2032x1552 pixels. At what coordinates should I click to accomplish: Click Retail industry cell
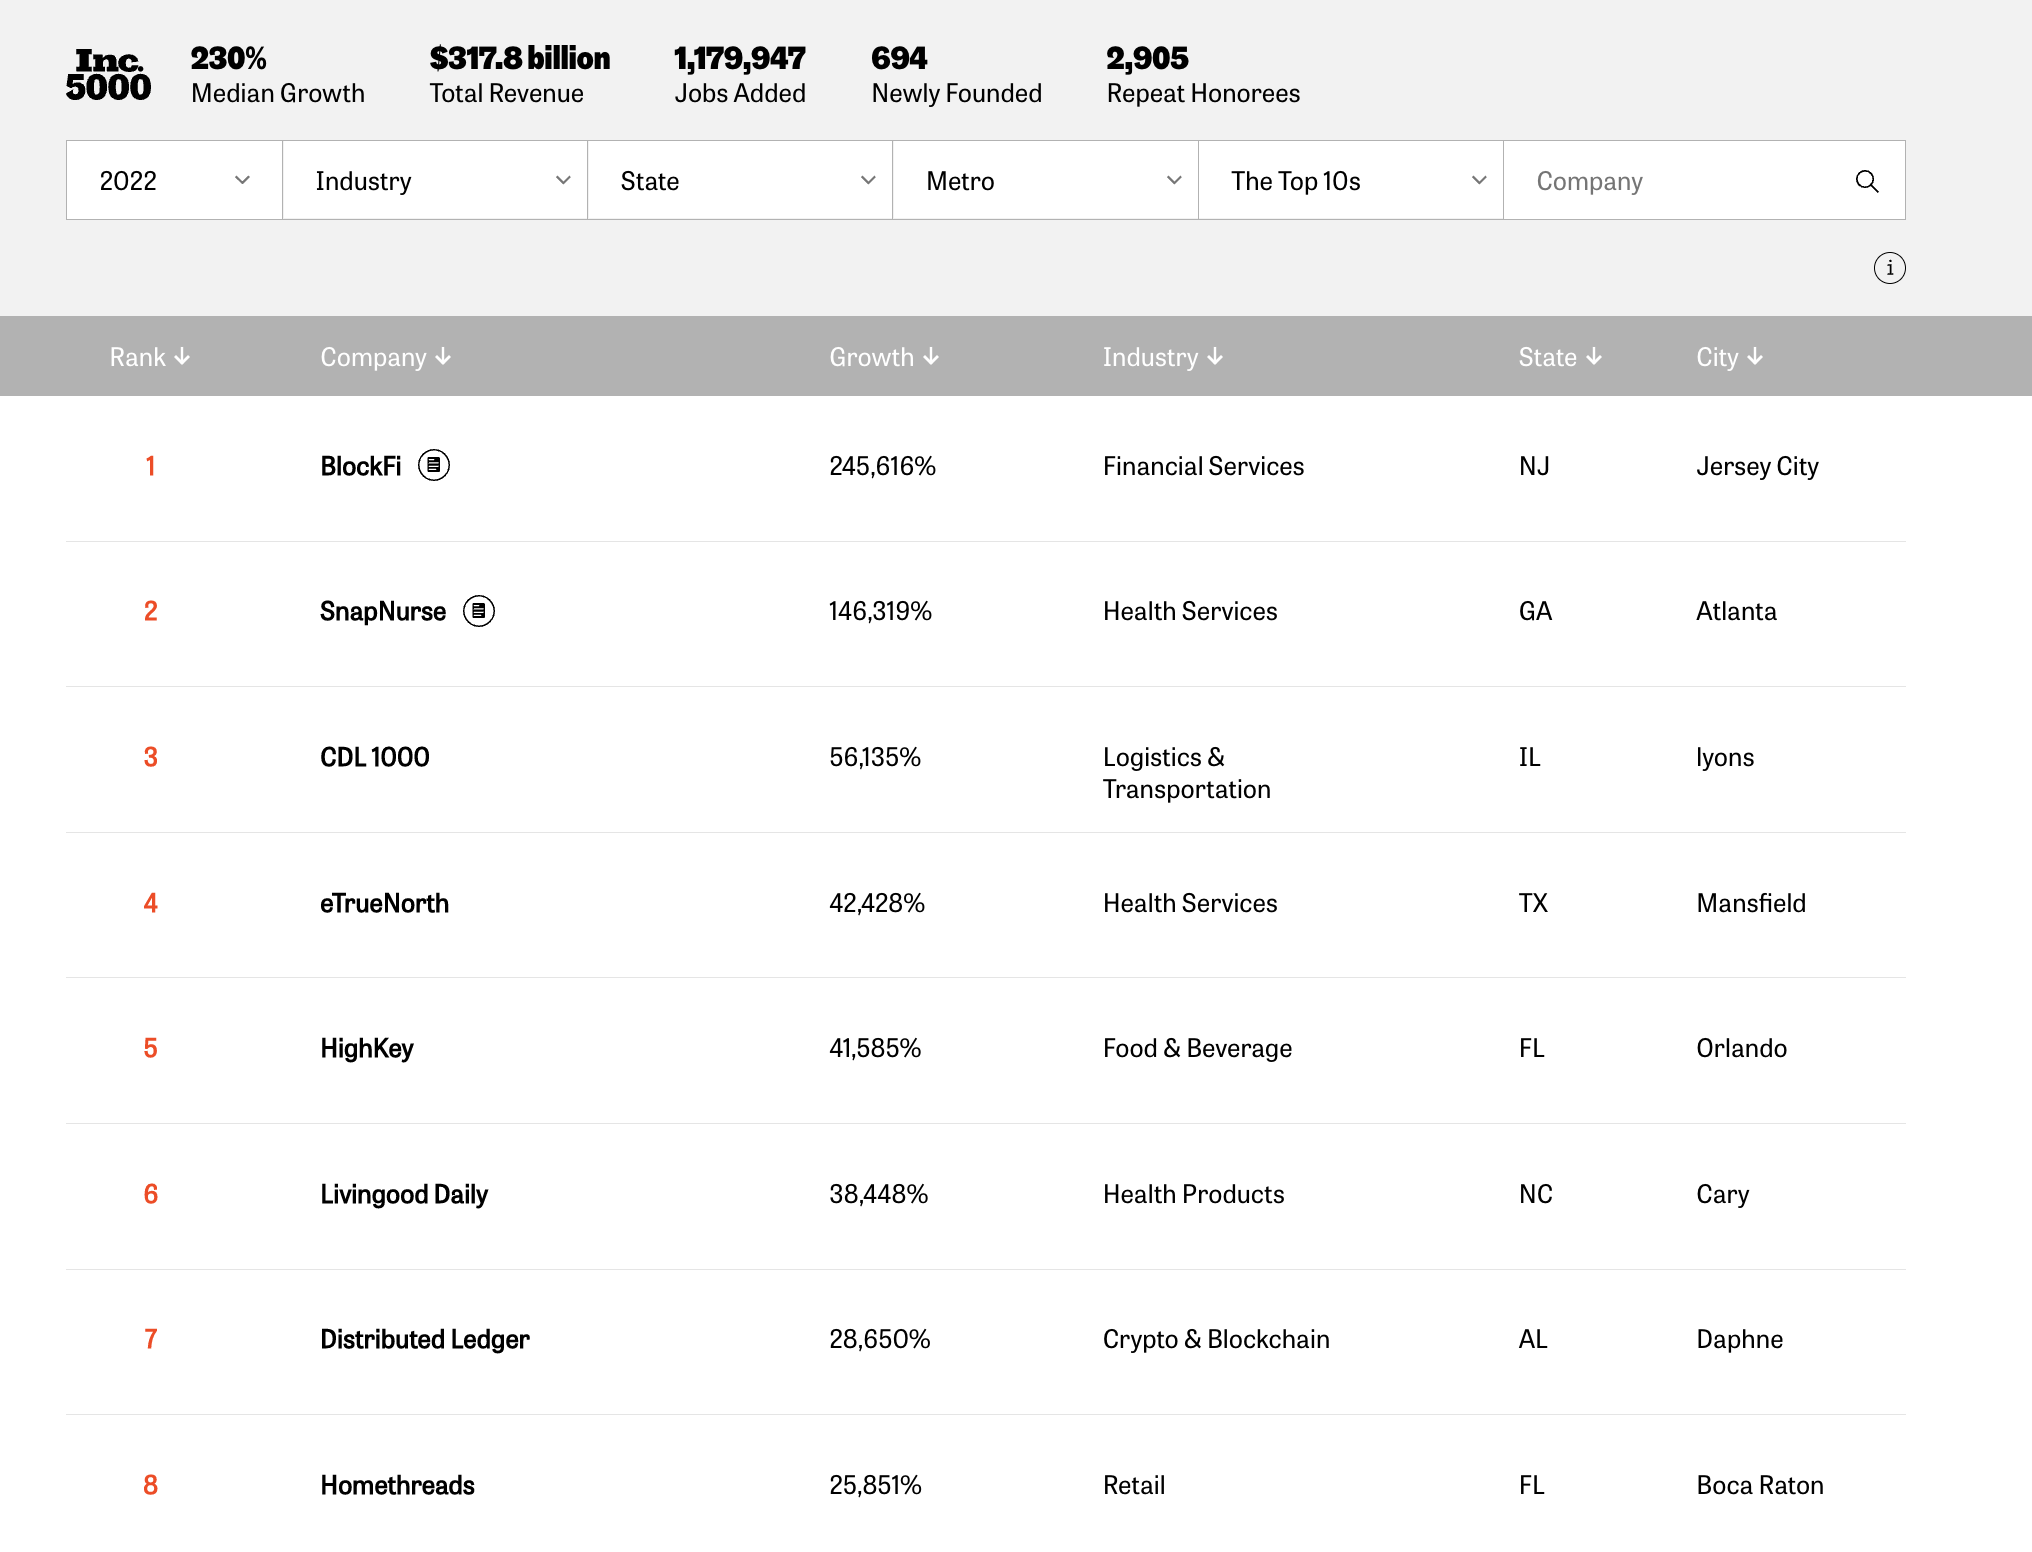point(1135,1485)
